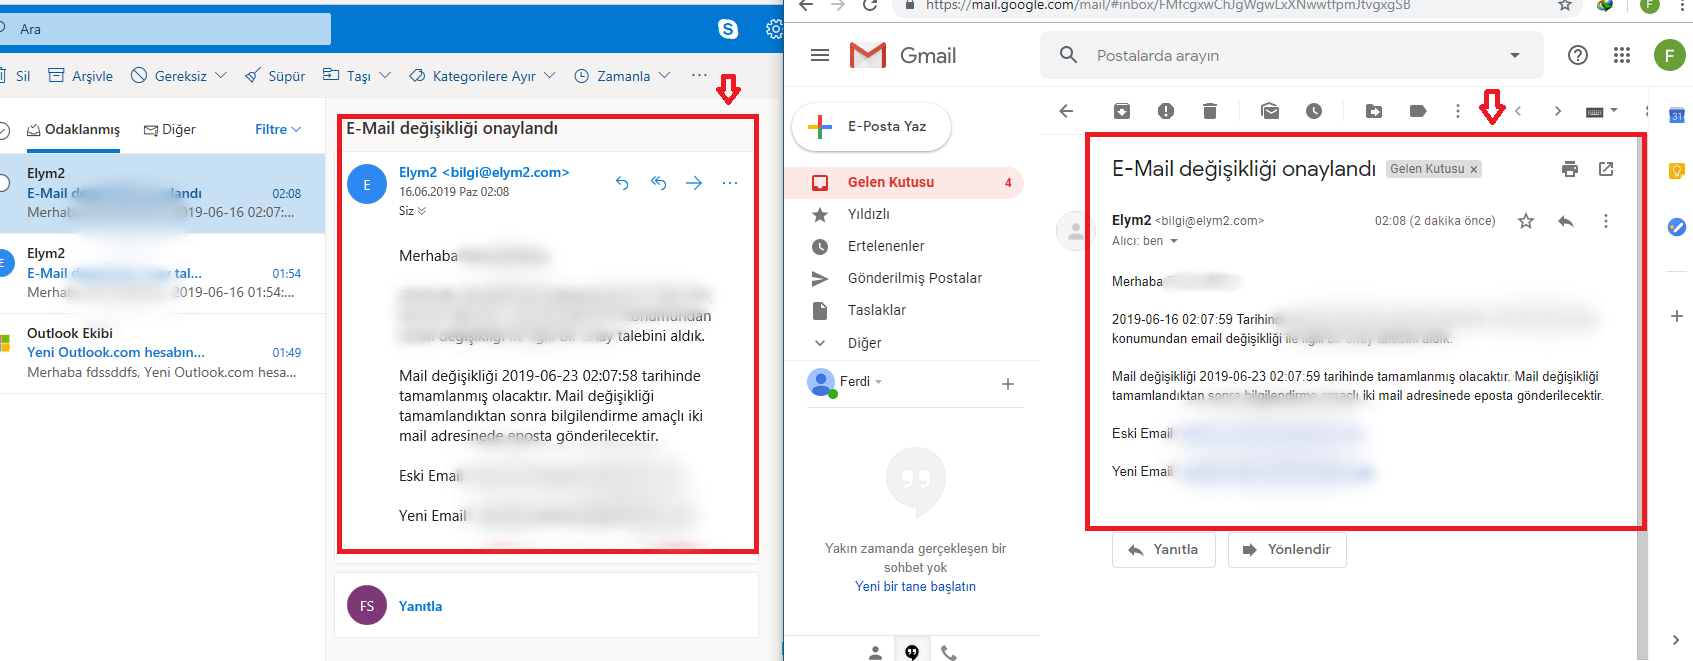The image size is (1693, 661).
Task: Open the Gmail toolbar more-options dots
Action: tap(1458, 111)
